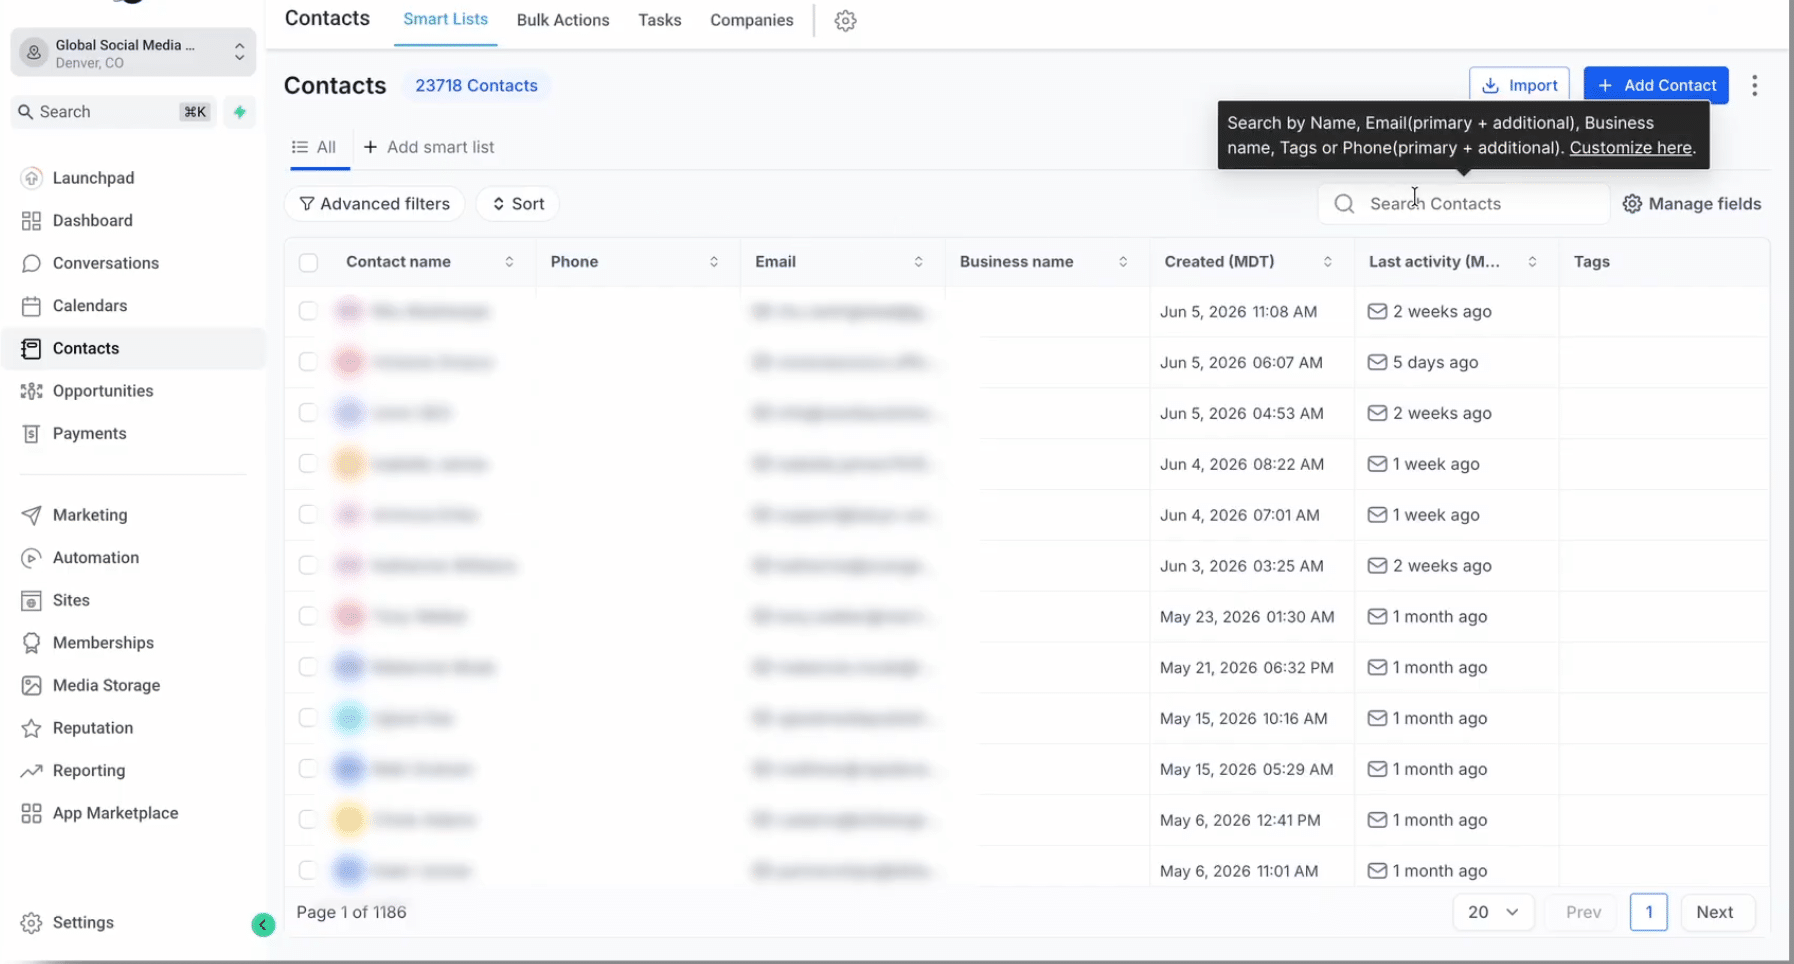1794x964 pixels.
Task: Click the Import button
Action: click(1519, 85)
